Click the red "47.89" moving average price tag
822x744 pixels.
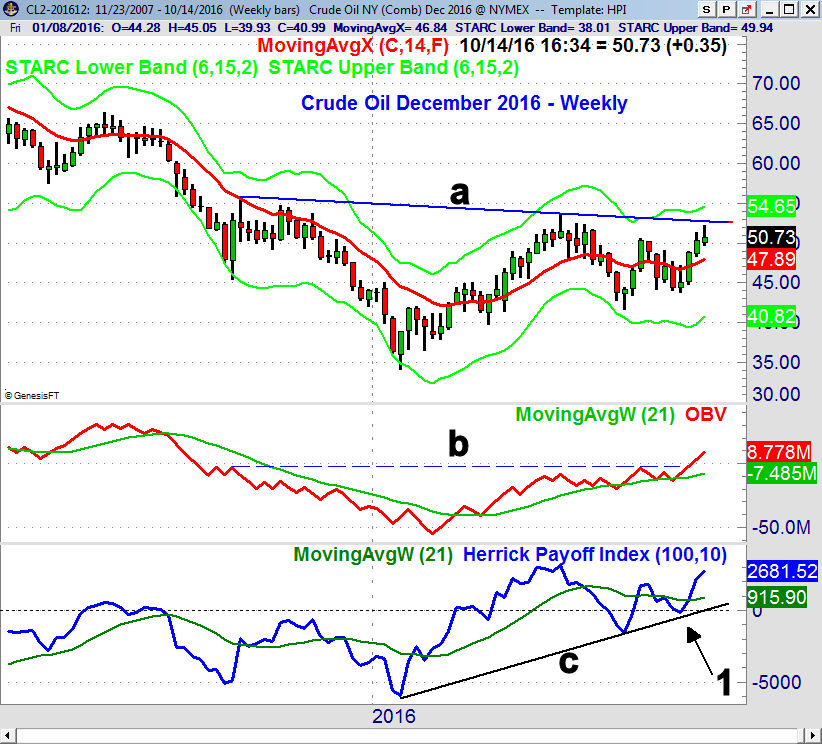[x=771, y=260]
